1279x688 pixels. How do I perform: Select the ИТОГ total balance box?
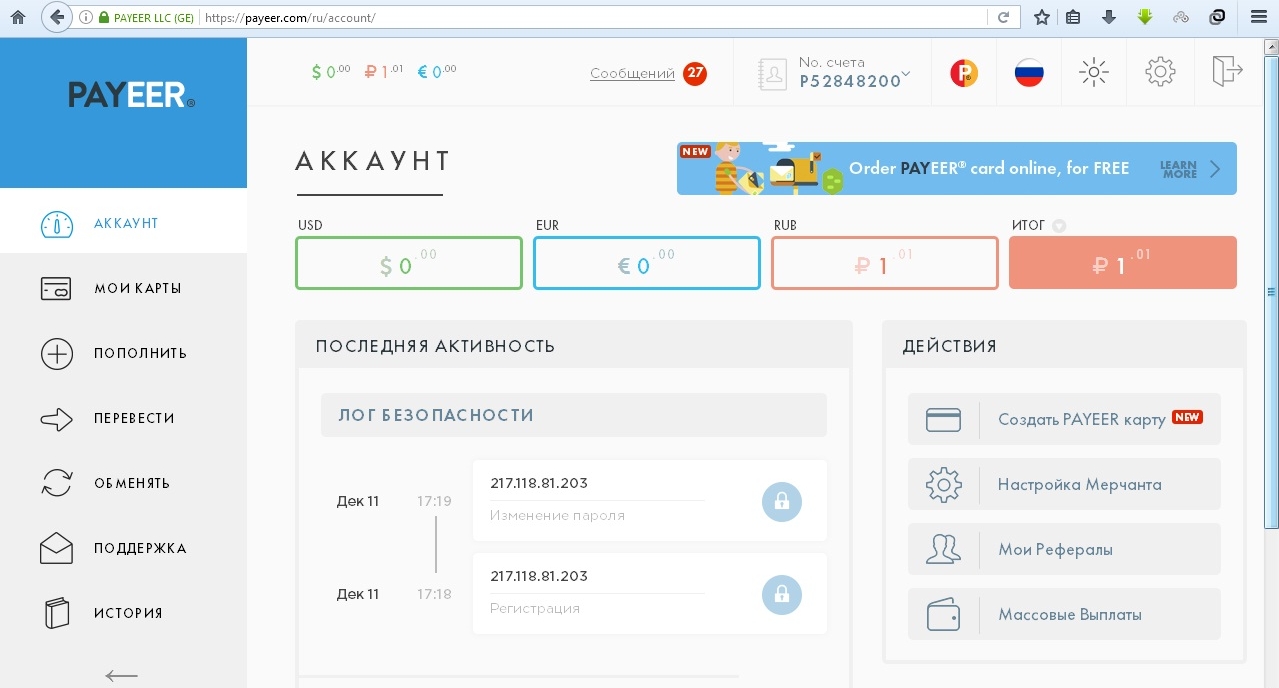pos(1123,263)
